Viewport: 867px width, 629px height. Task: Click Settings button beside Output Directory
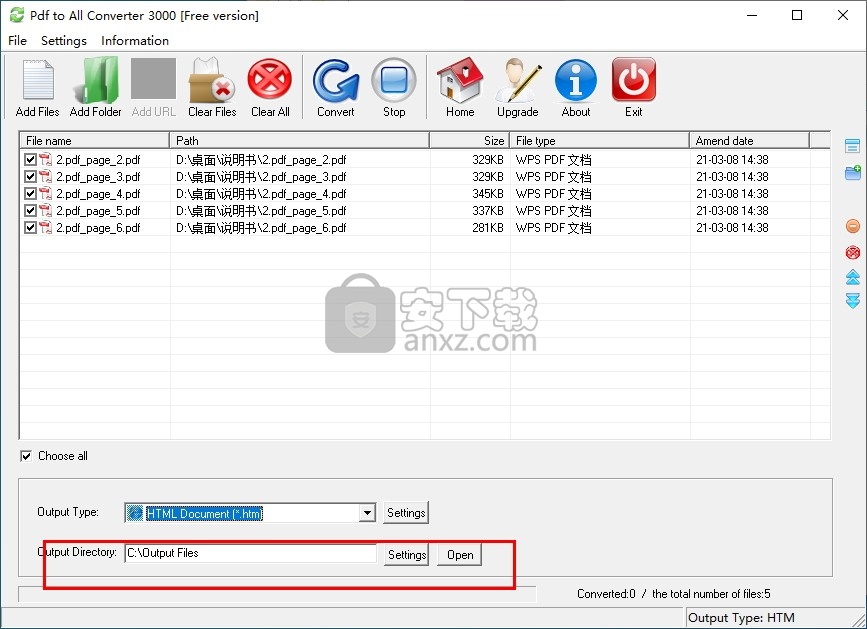click(x=406, y=554)
